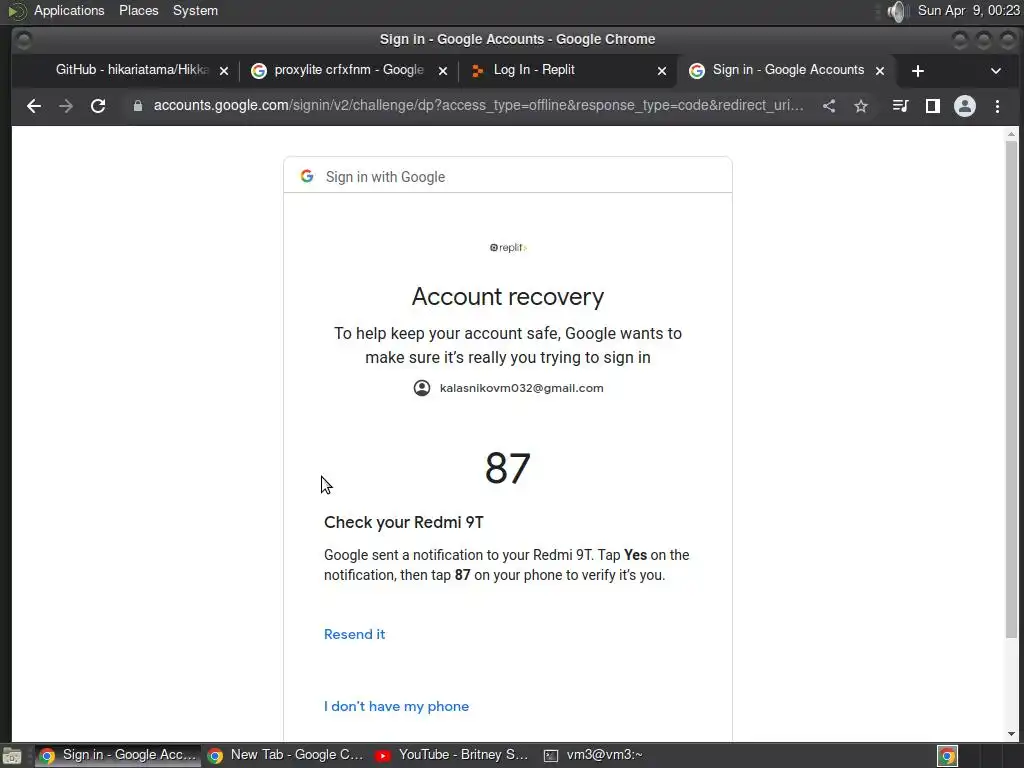Click the page vertical scrollbar
1024x768 pixels.
point(1011,389)
